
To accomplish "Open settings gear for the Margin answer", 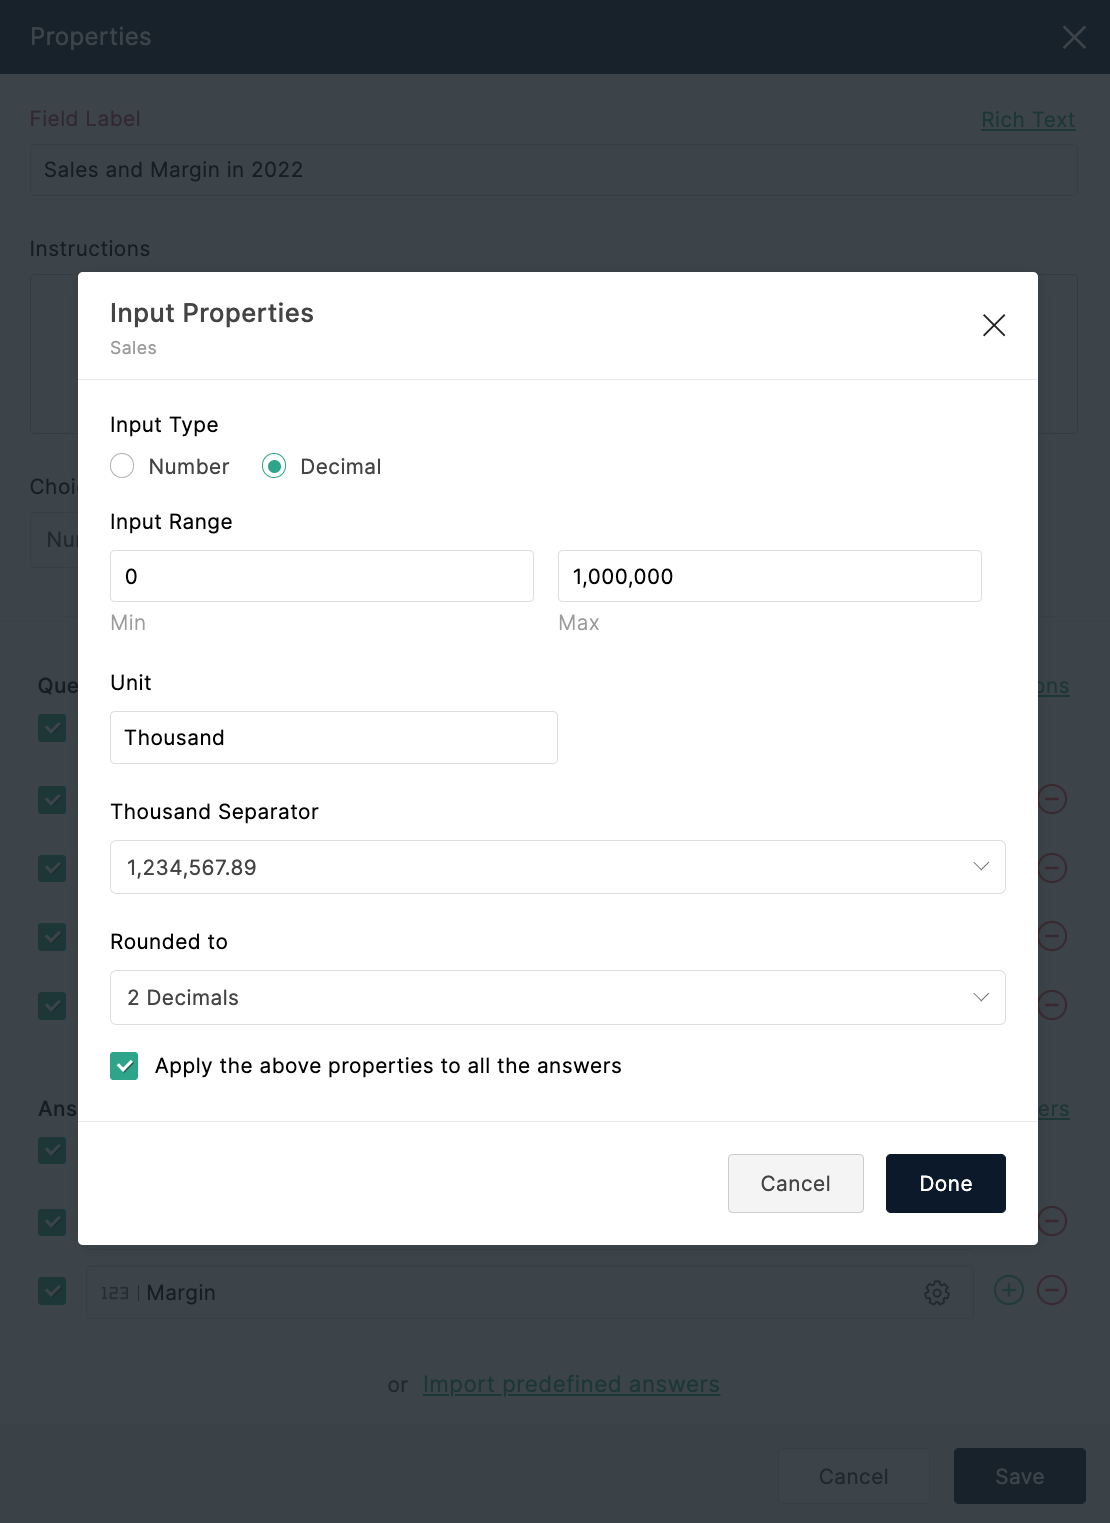I will tap(937, 1292).
